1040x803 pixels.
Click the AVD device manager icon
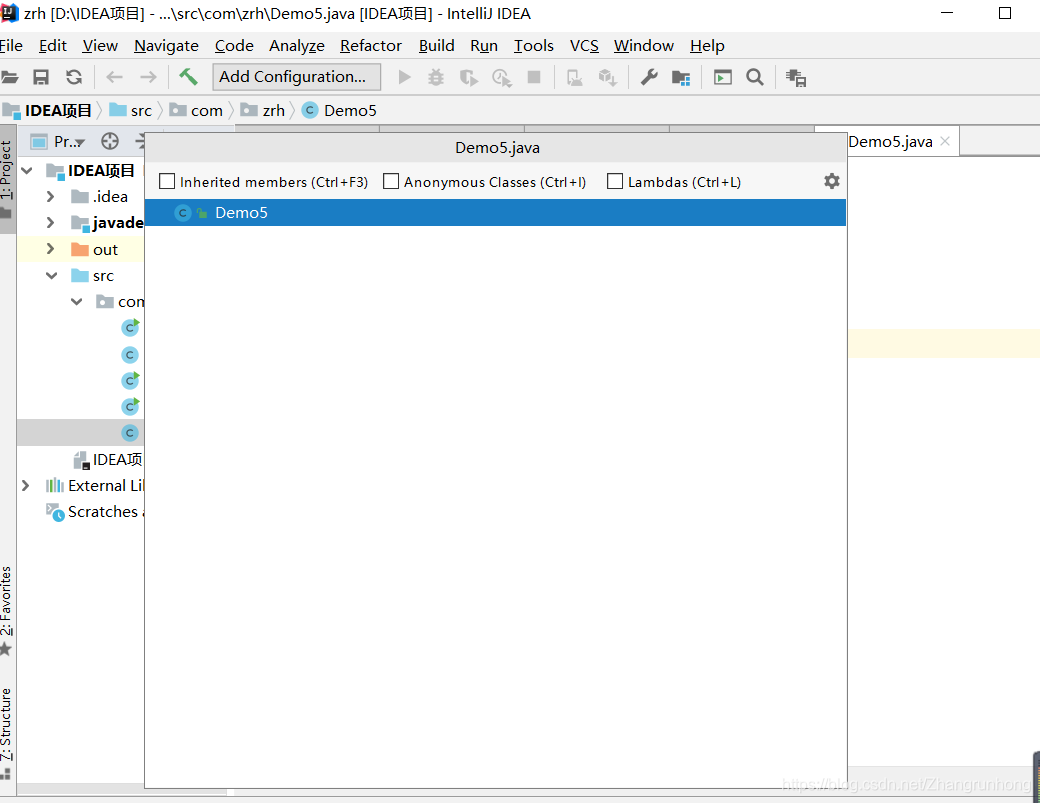click(x=574, y=78)
